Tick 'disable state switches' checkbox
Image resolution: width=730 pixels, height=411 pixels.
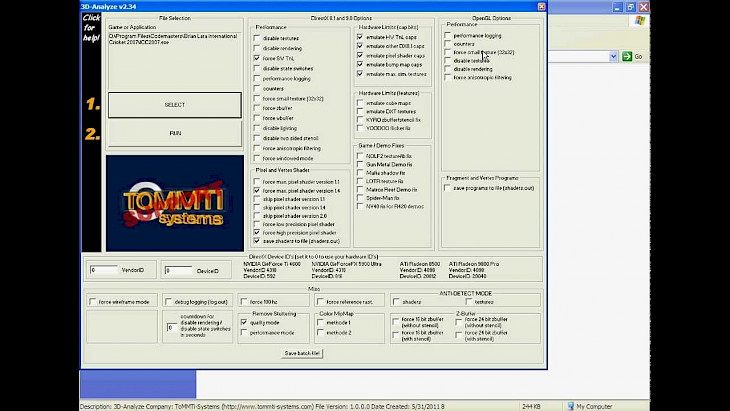(x=257, y=68)
